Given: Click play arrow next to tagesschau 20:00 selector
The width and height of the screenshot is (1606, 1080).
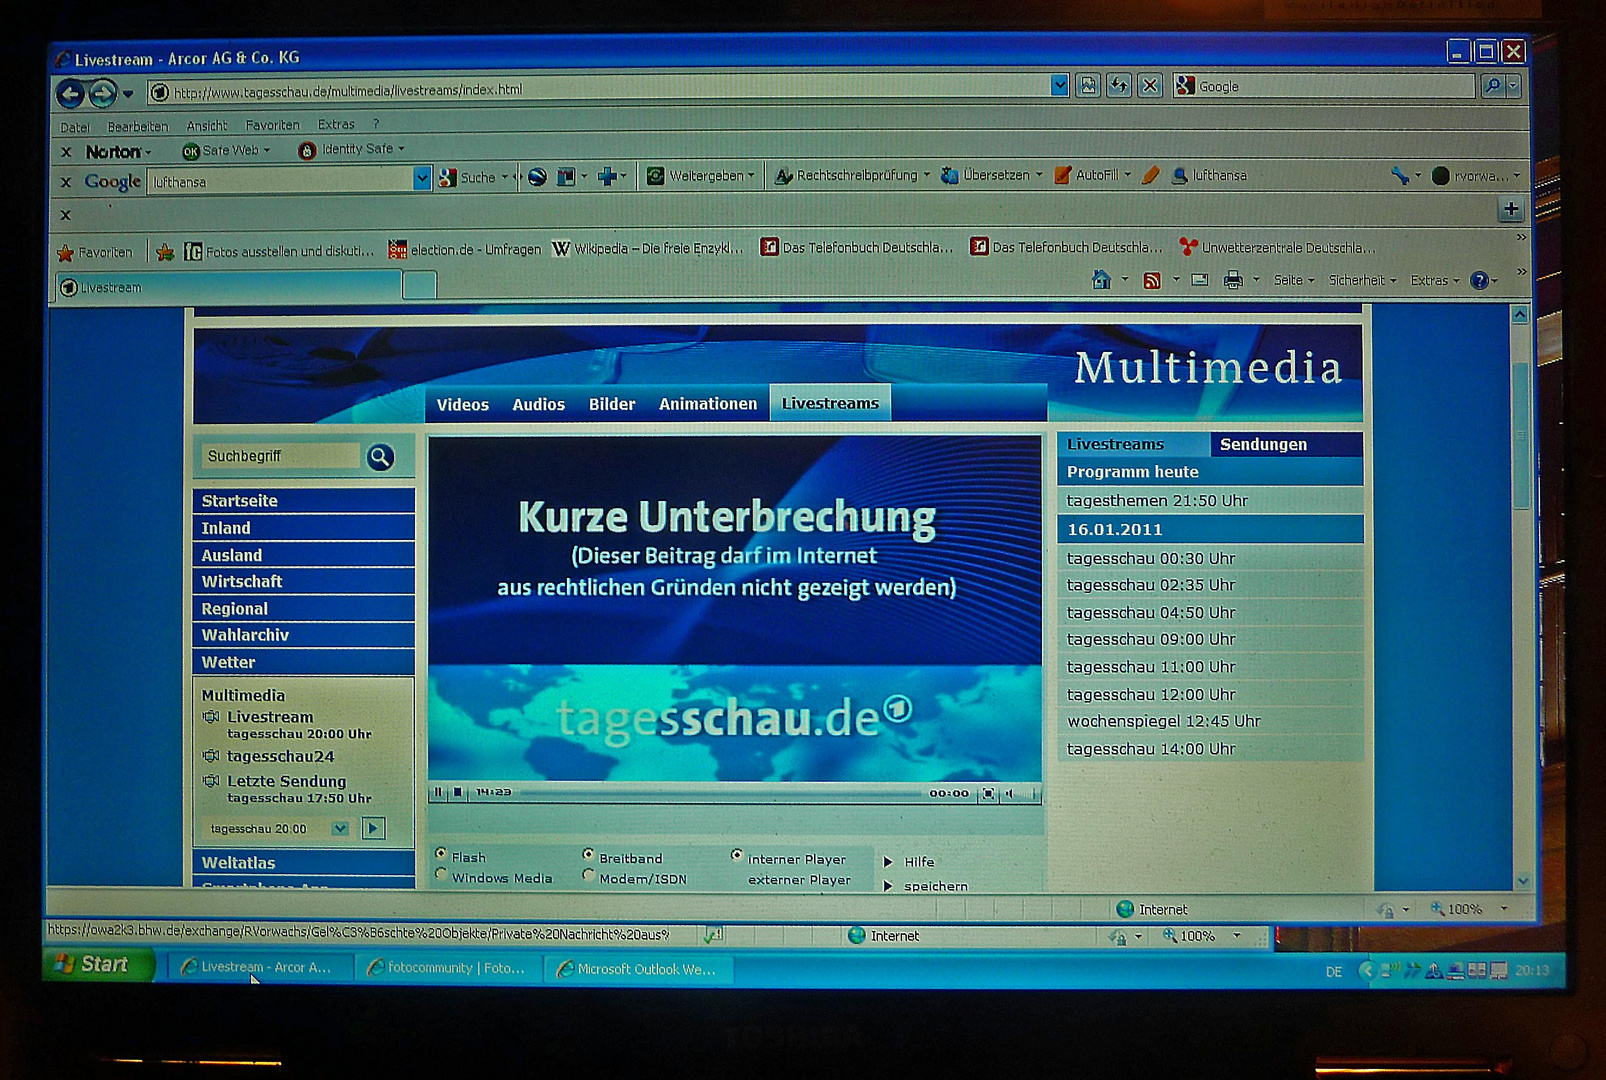Looking at the screenshot, I should pos(373,828).
